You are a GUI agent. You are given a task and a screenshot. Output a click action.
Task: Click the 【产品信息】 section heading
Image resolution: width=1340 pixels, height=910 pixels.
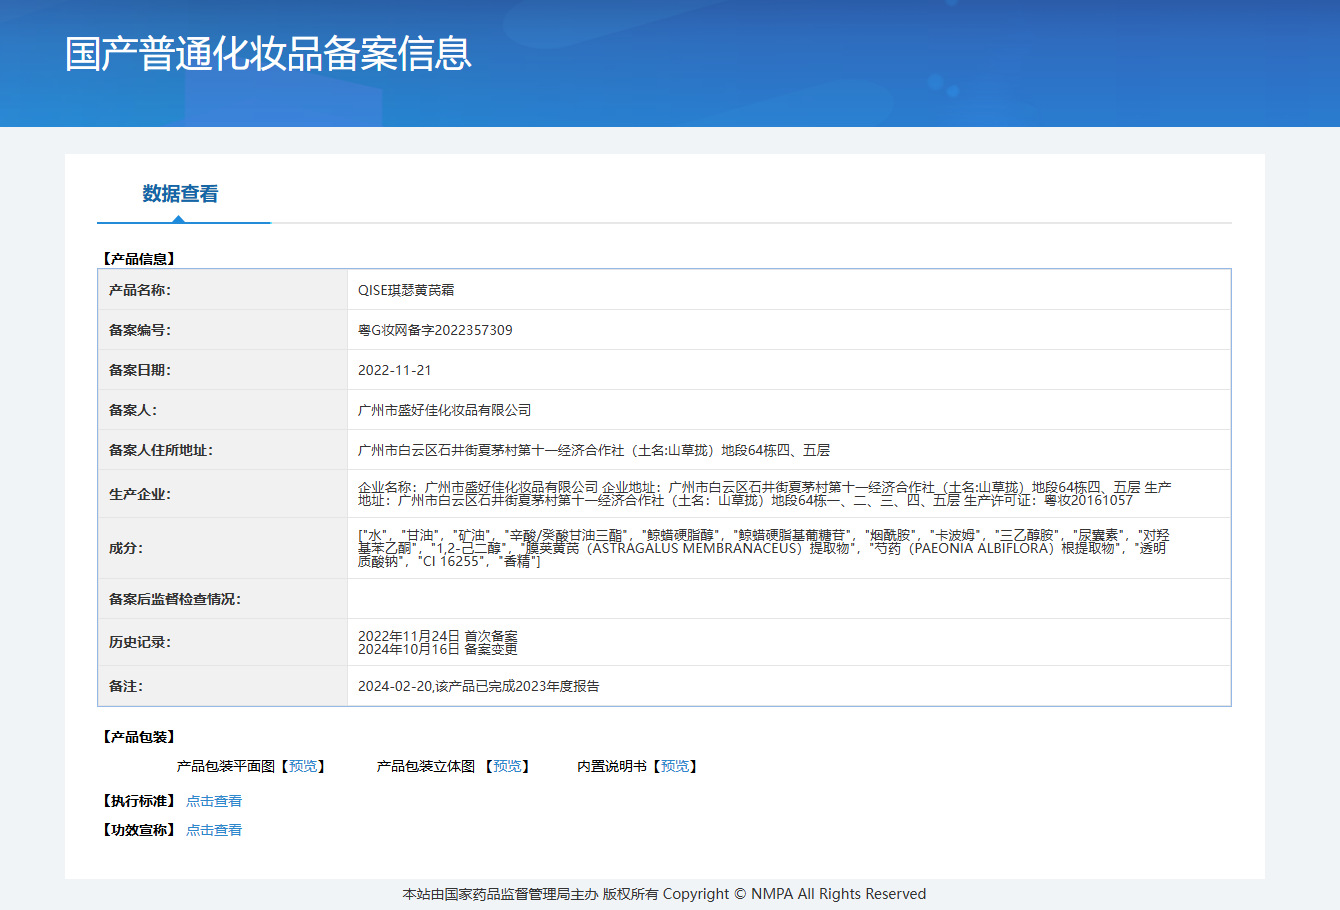pos(139,259)
